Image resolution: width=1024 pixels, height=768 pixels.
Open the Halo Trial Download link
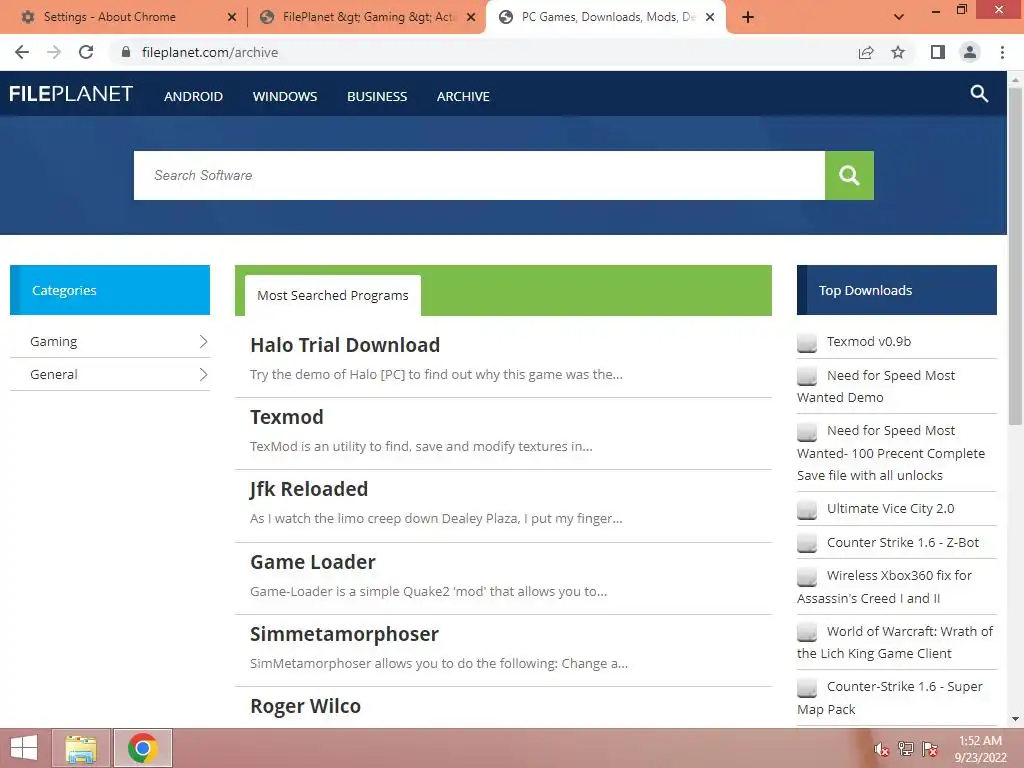pos(345,345)
